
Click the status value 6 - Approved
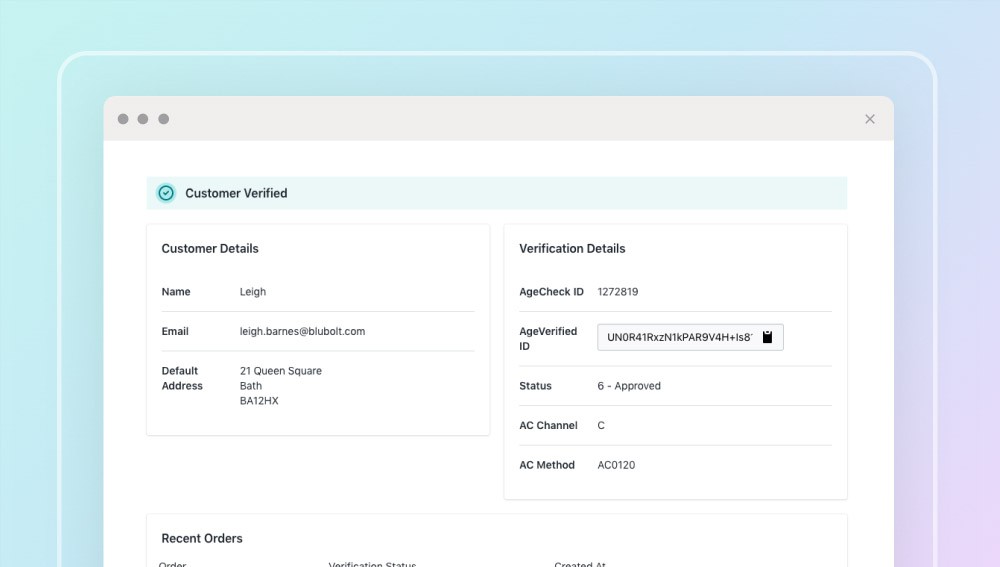coord(629,386)
